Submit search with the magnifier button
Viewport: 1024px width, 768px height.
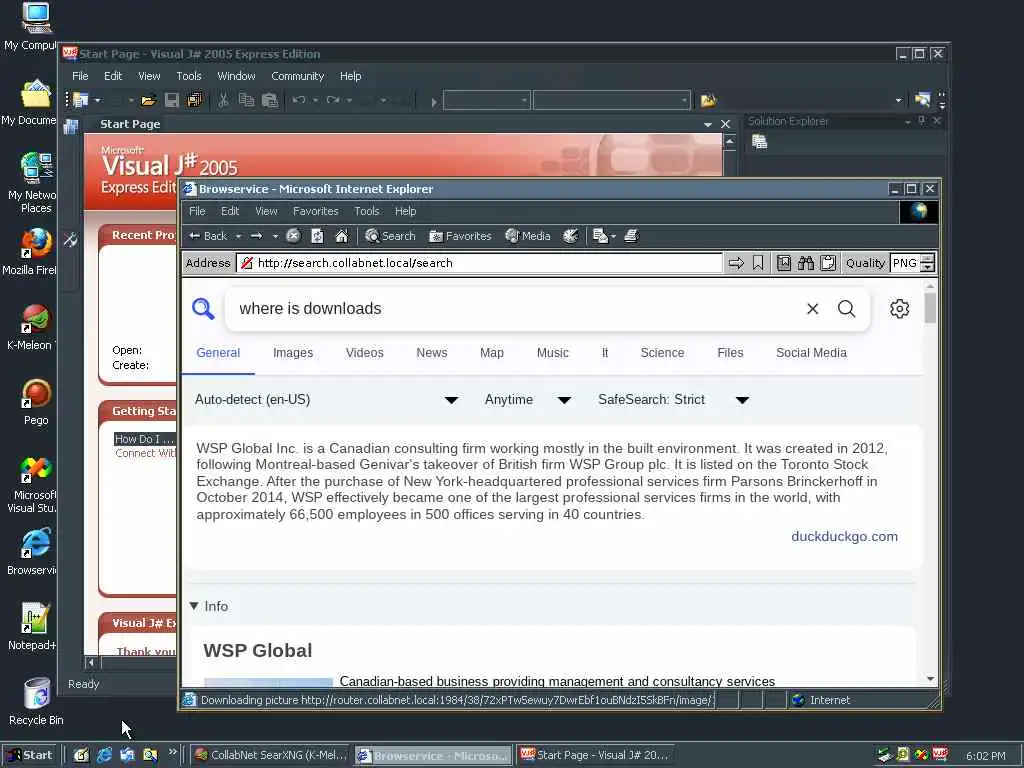(846, 309)
